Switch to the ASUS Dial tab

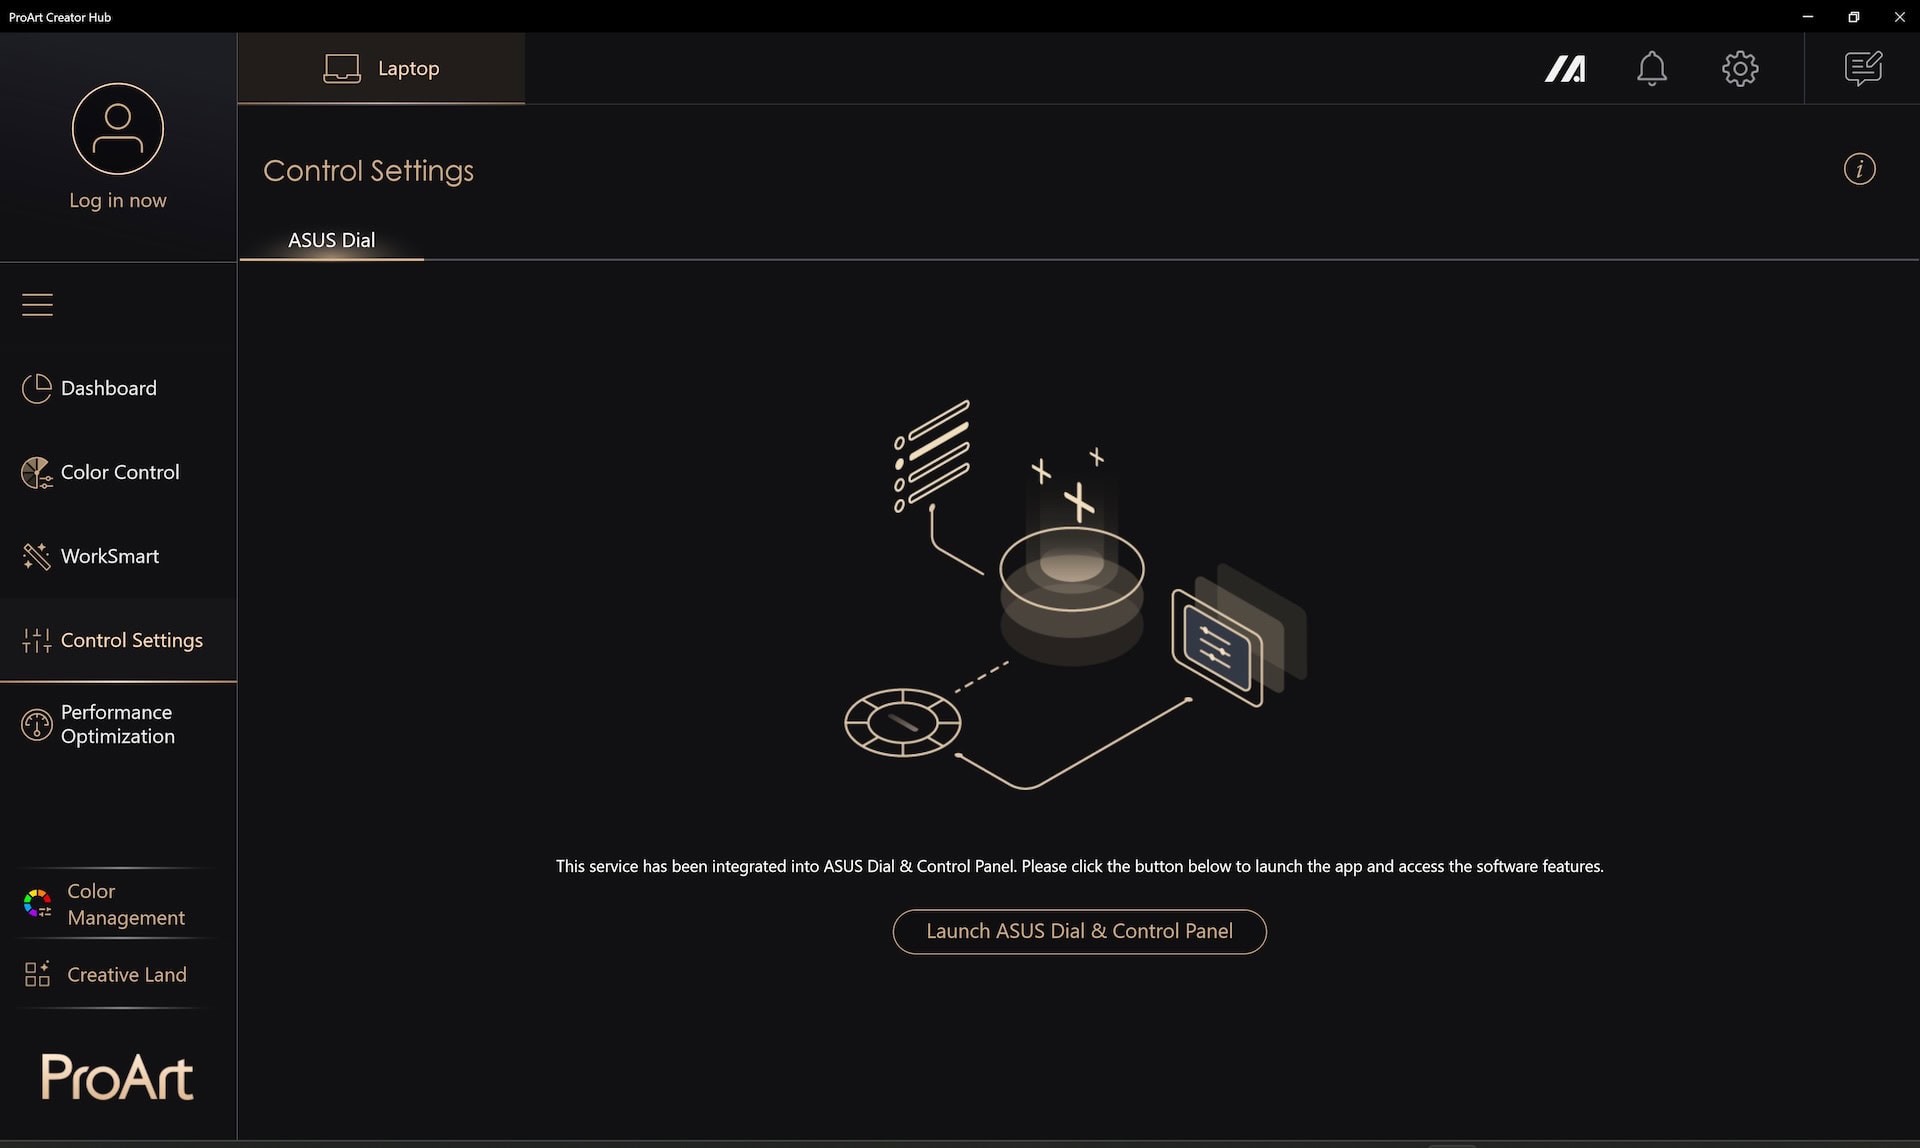point(331,240)
